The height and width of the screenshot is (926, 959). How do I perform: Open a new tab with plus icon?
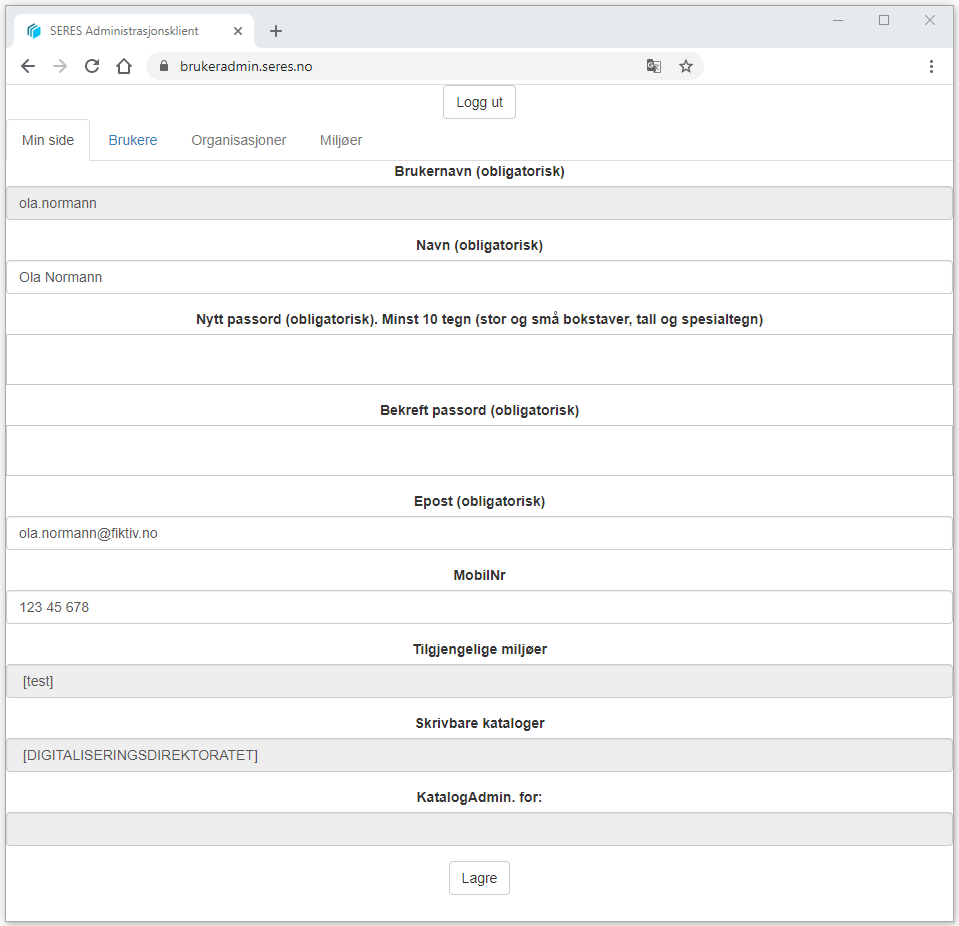pyautogui.click(x=276, y=31)
